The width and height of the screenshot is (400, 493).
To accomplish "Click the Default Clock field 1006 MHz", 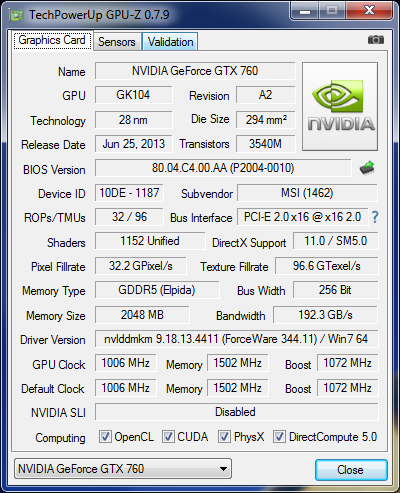I will coord(125,388).
